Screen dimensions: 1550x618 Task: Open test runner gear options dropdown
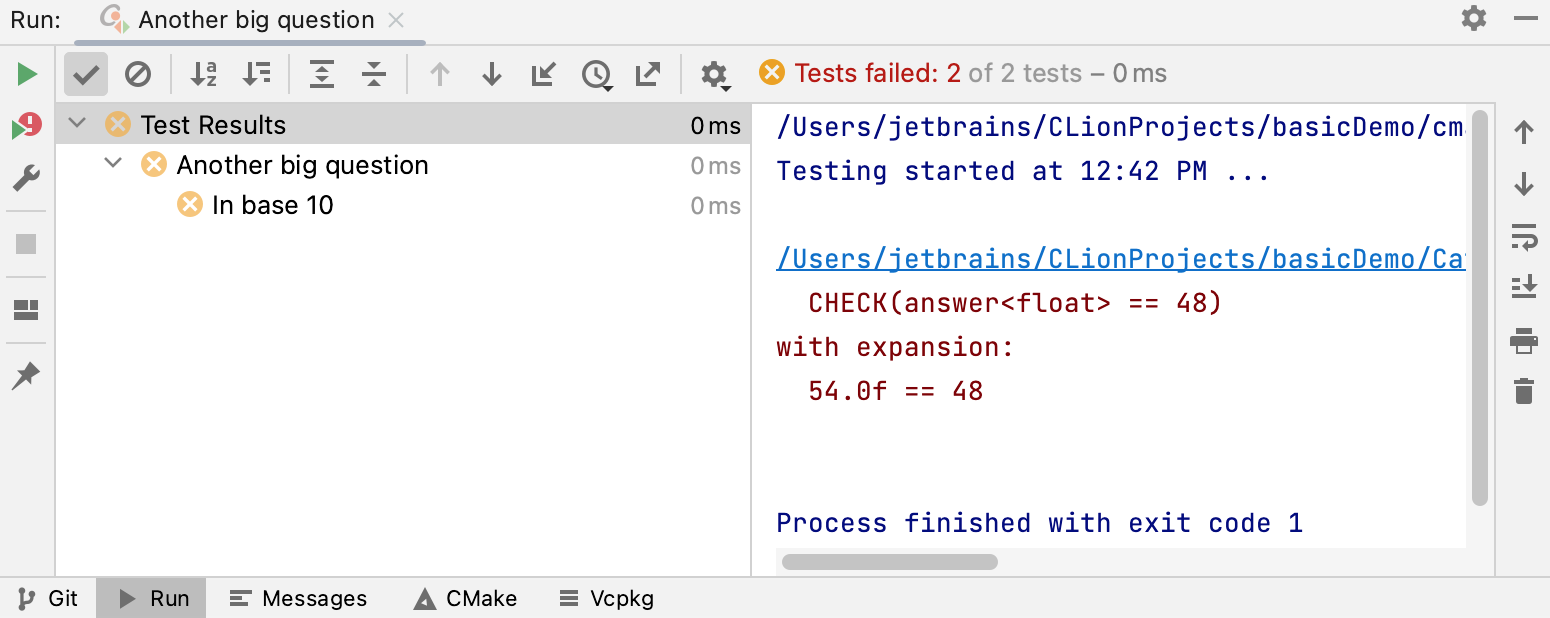point(714,74)
